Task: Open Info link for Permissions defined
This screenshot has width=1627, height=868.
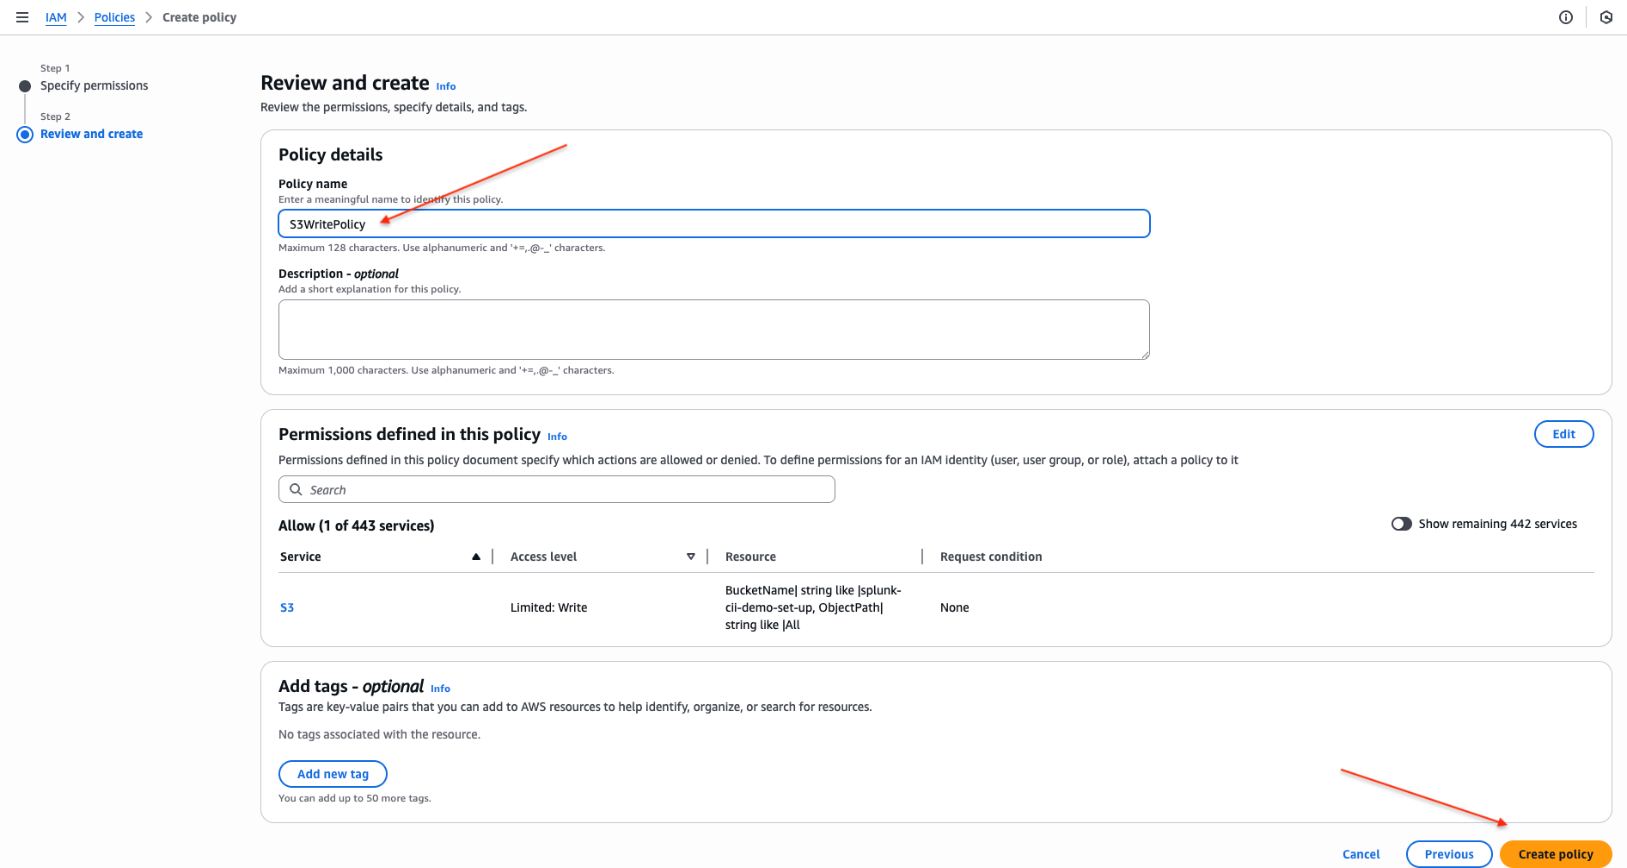Action: (x=557, y=437)
